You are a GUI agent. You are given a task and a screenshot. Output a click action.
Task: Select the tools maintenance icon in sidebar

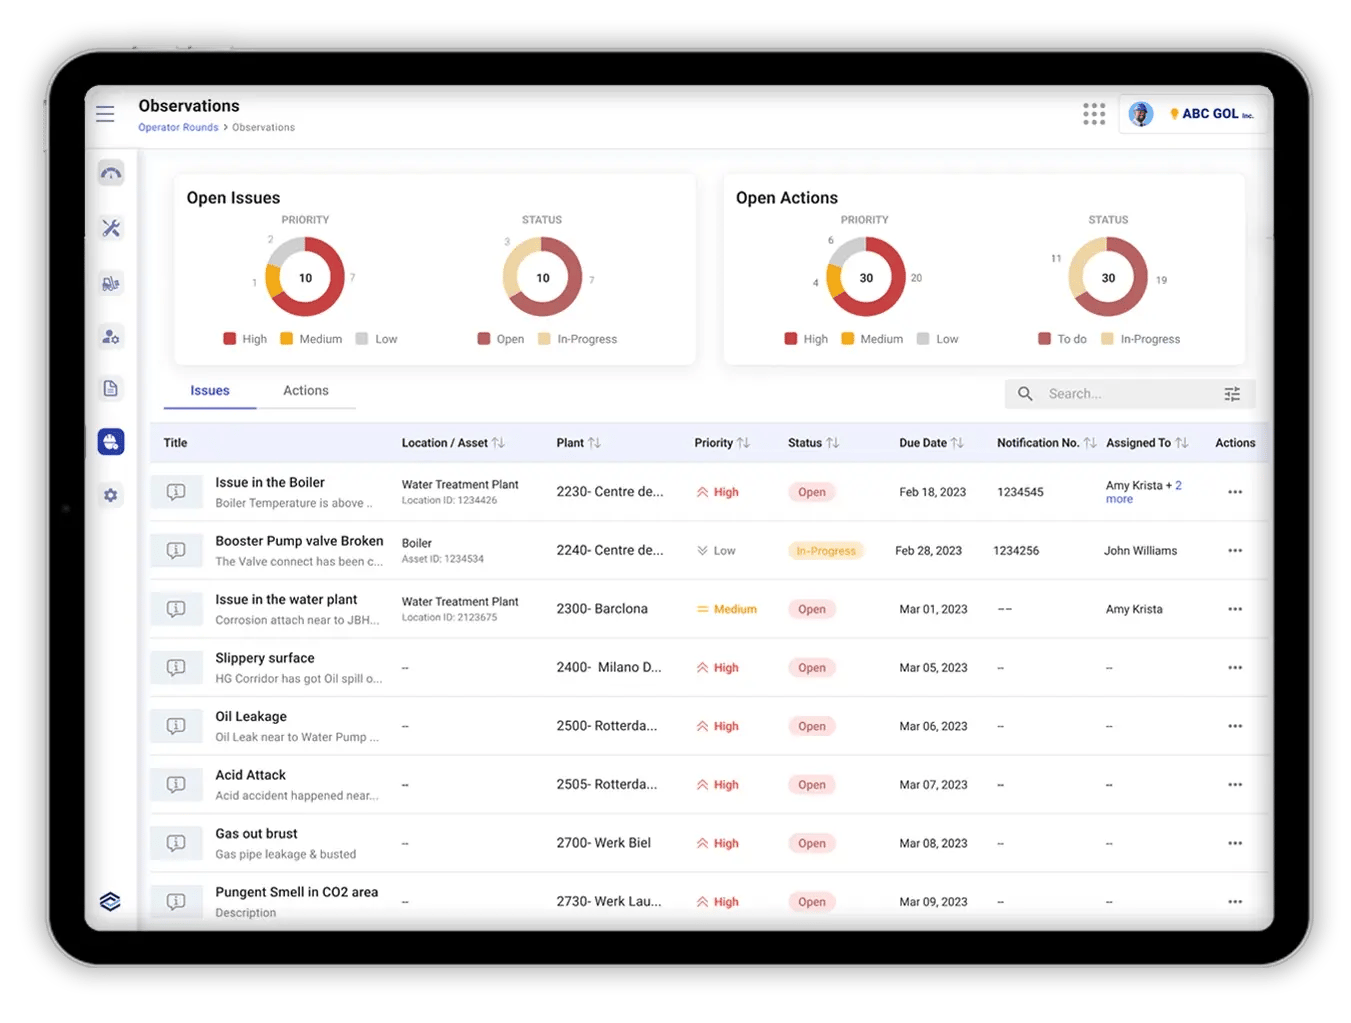click(110, 228)
